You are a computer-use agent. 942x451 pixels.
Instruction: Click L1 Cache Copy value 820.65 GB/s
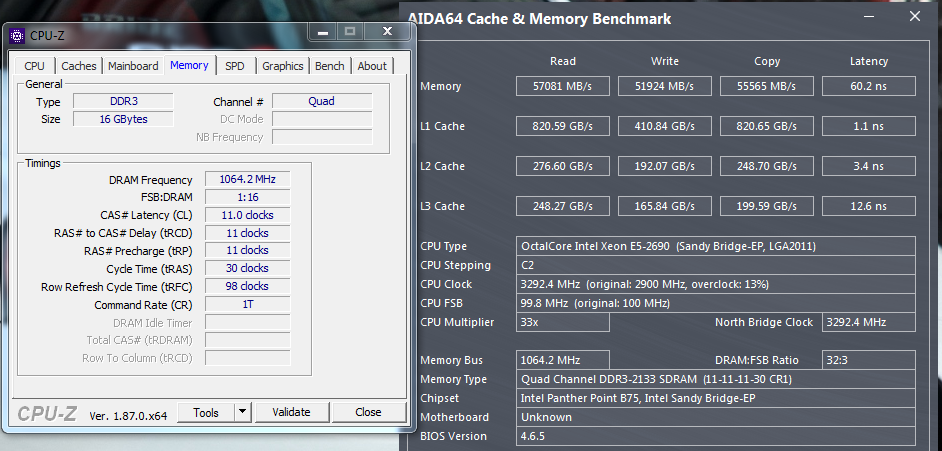click(x=767, y=126)
